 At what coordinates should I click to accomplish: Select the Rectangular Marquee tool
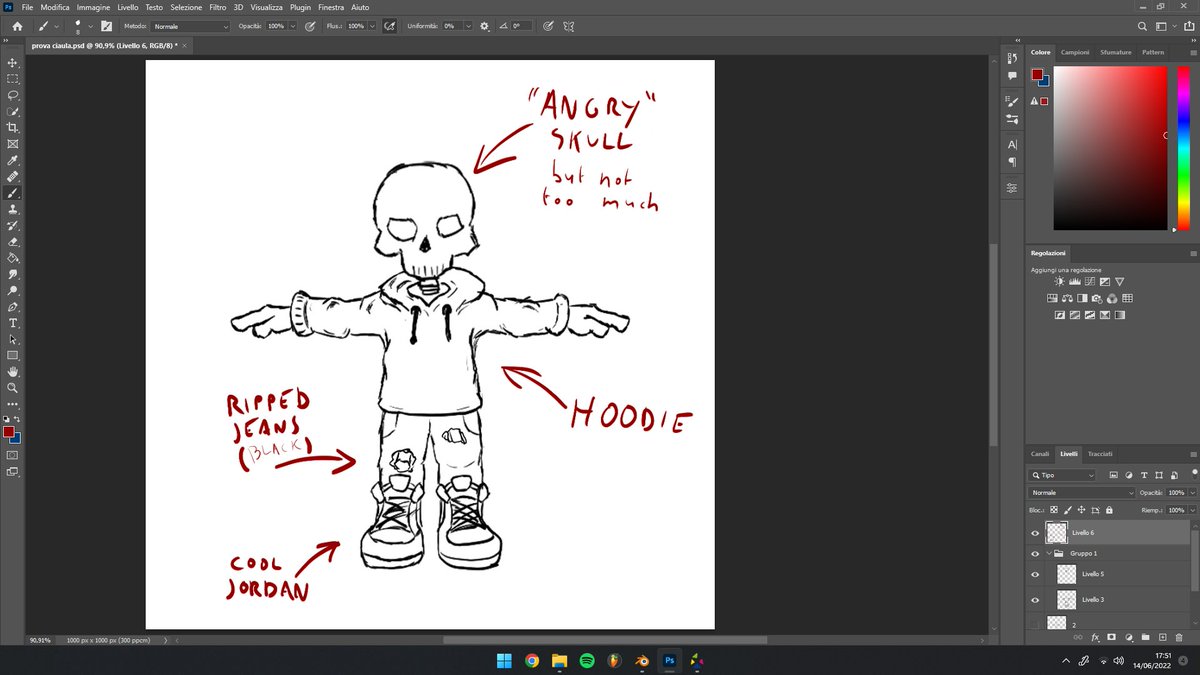point(13,78)
